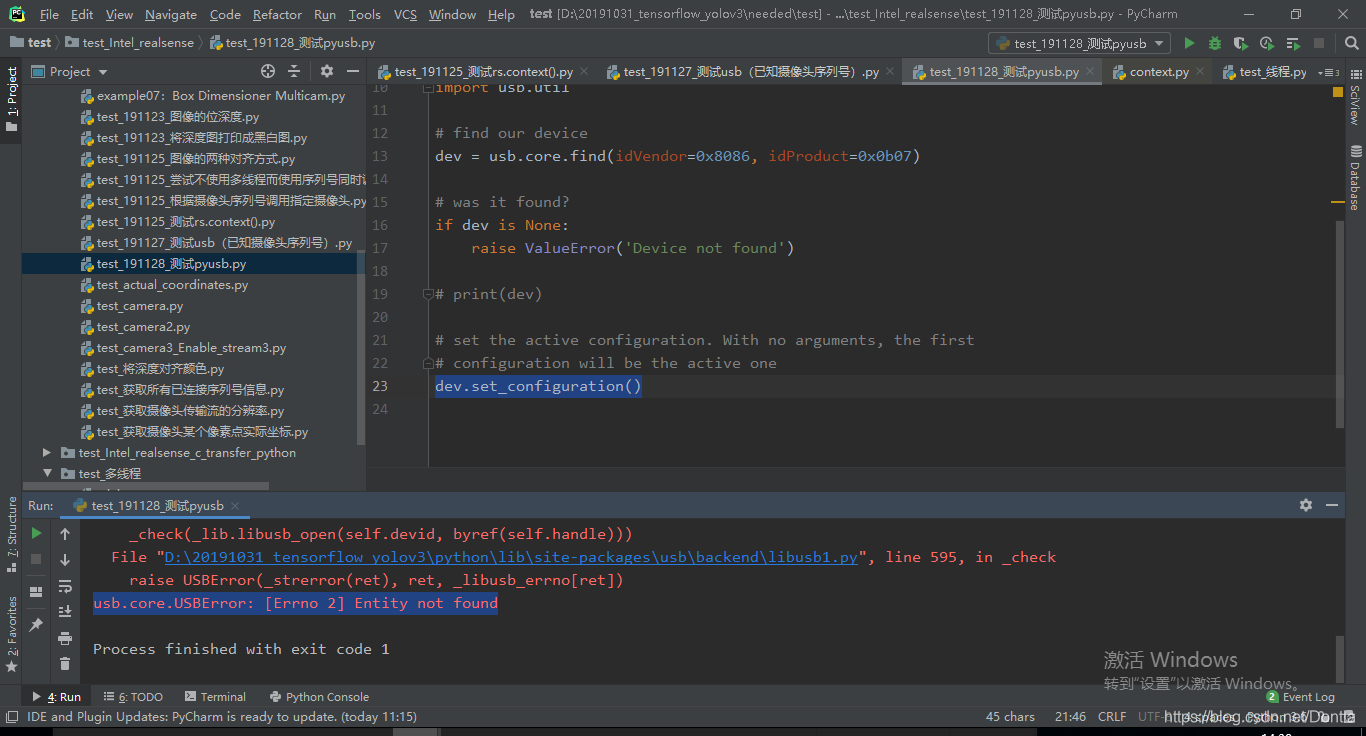
Task: Hide the Project panel with minus icon
Action: [352, 71]
